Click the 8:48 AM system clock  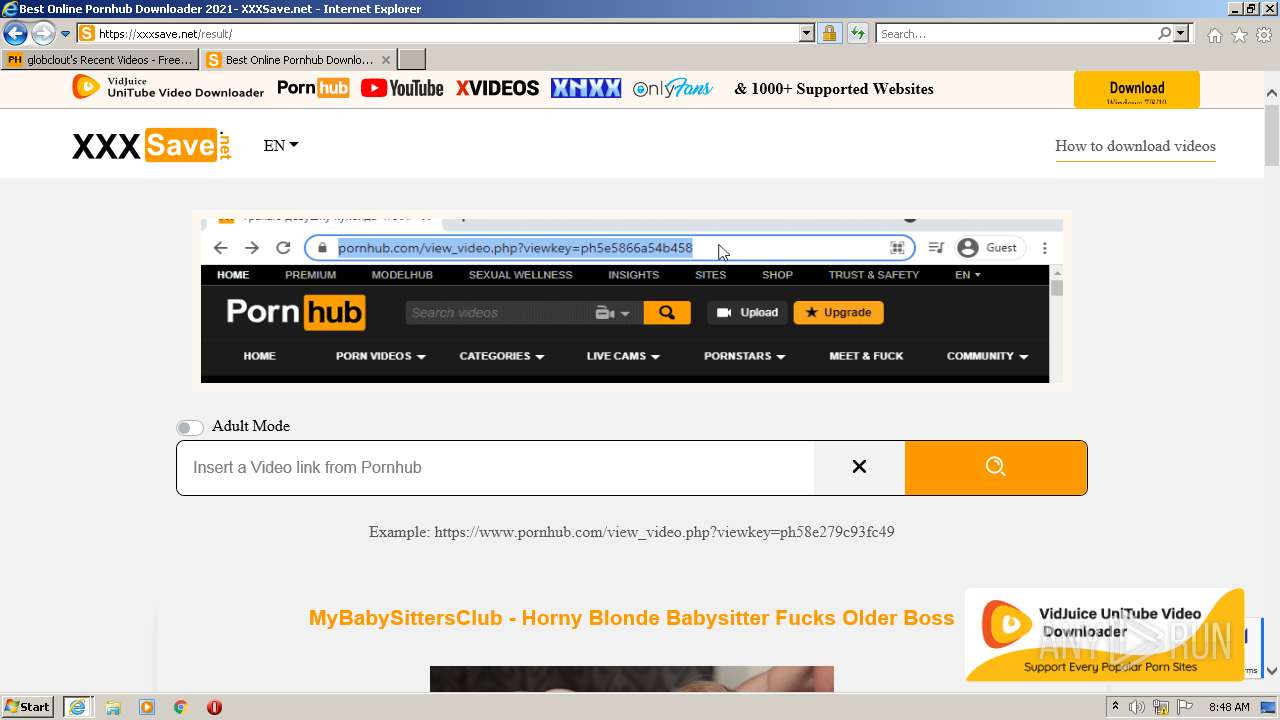1229,707
